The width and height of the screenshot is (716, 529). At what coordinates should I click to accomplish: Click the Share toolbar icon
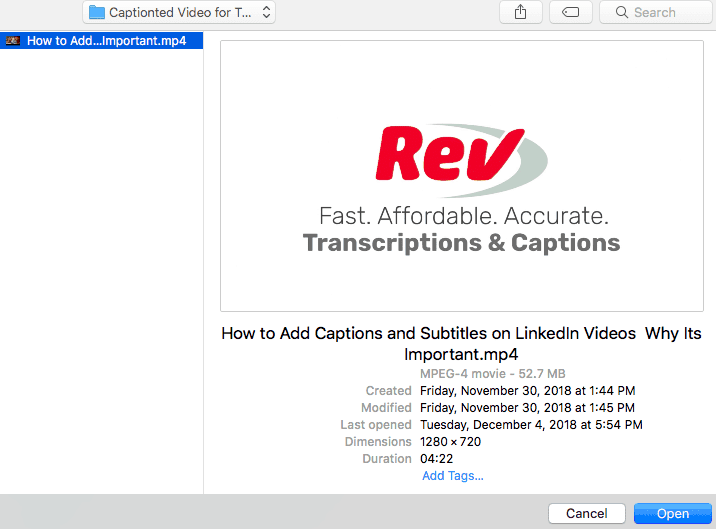521,12
